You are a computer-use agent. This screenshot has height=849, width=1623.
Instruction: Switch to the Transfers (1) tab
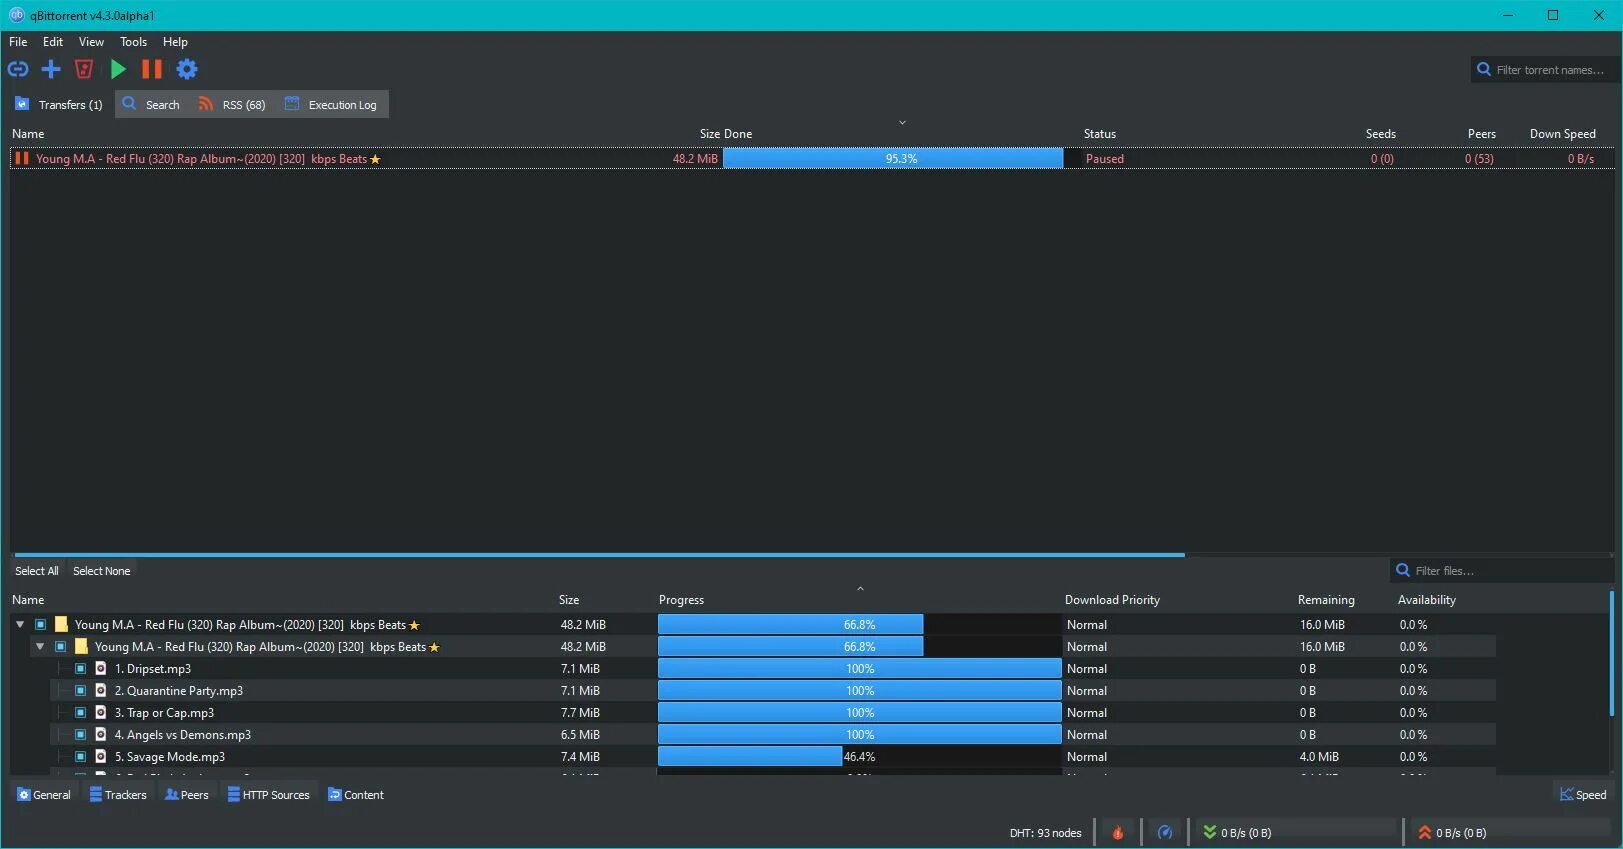[x=60, y=104]
